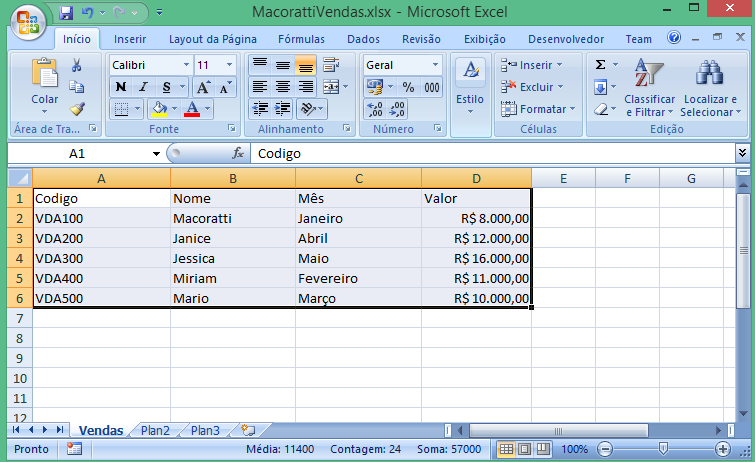Apply fill color with the paint bucket

click(159, 109)
